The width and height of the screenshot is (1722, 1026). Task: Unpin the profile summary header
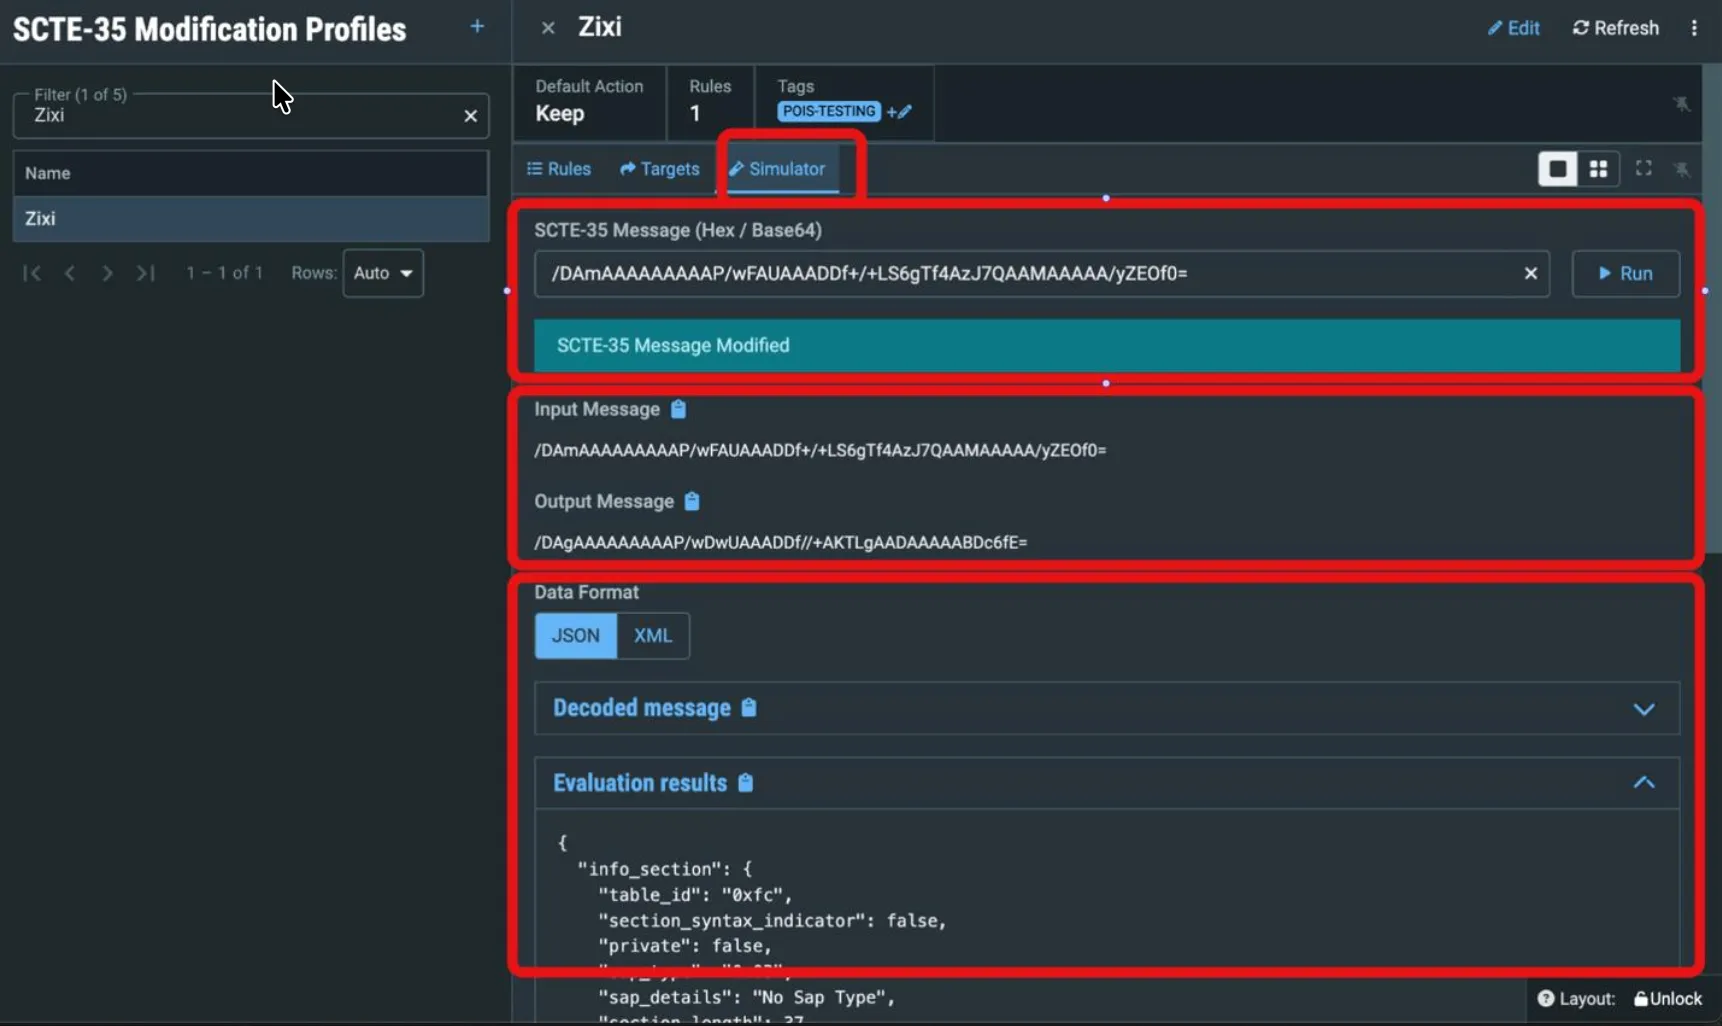1681,104
